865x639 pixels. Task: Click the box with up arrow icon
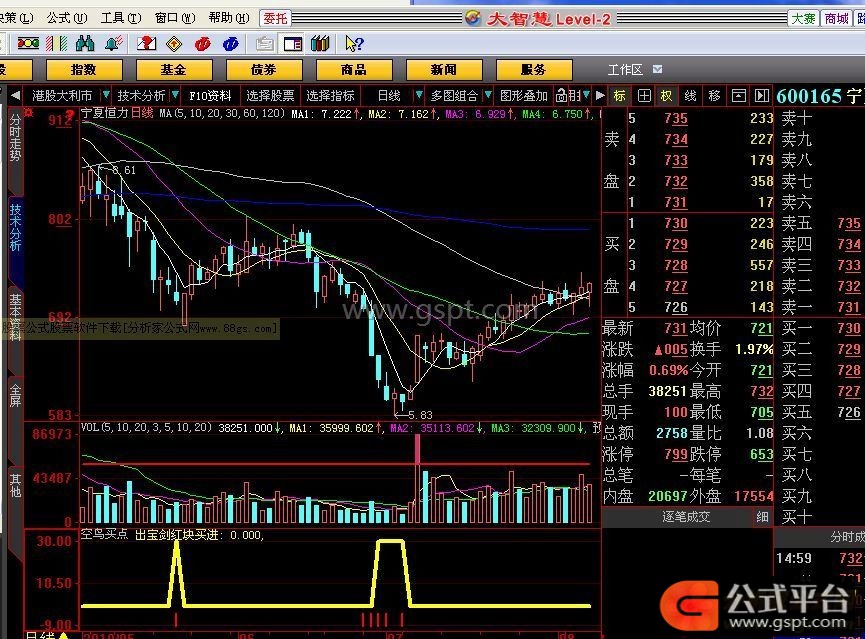click(x=738, y=96)
